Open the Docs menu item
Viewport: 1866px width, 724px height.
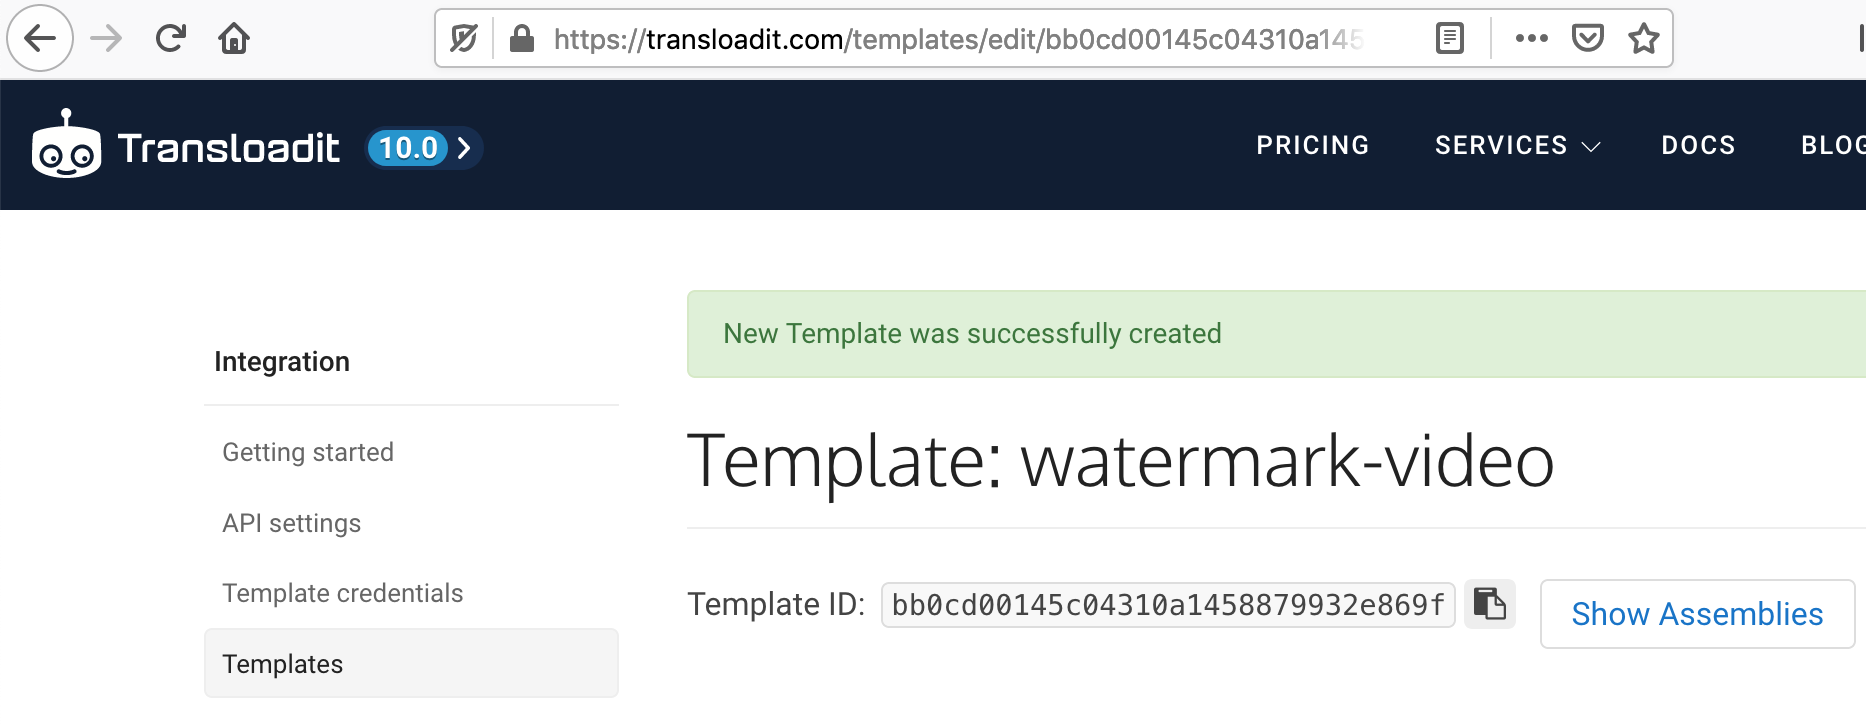coord(1698,146)
